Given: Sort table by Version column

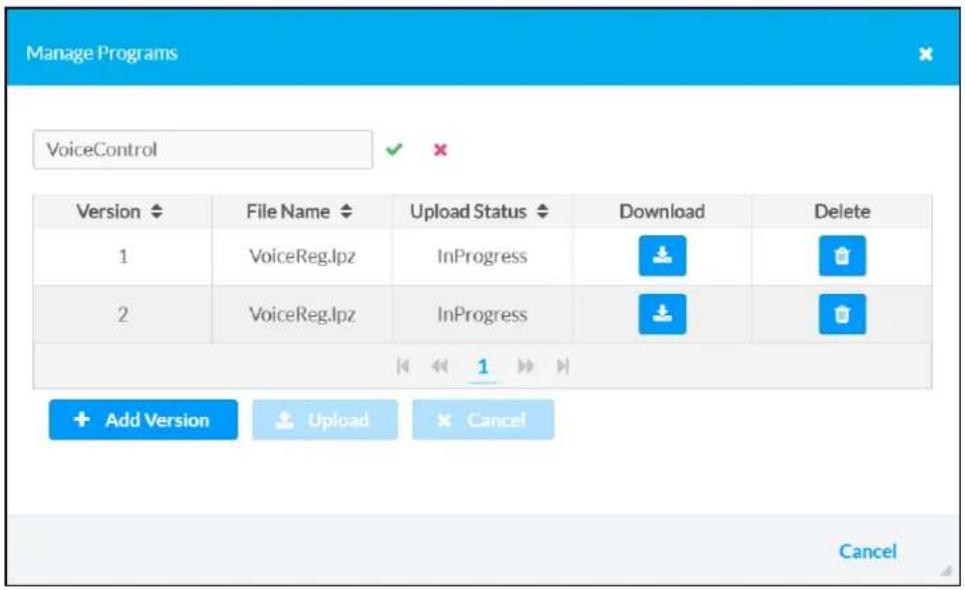Looking at the screenshot, I should [x=119, y=212].
